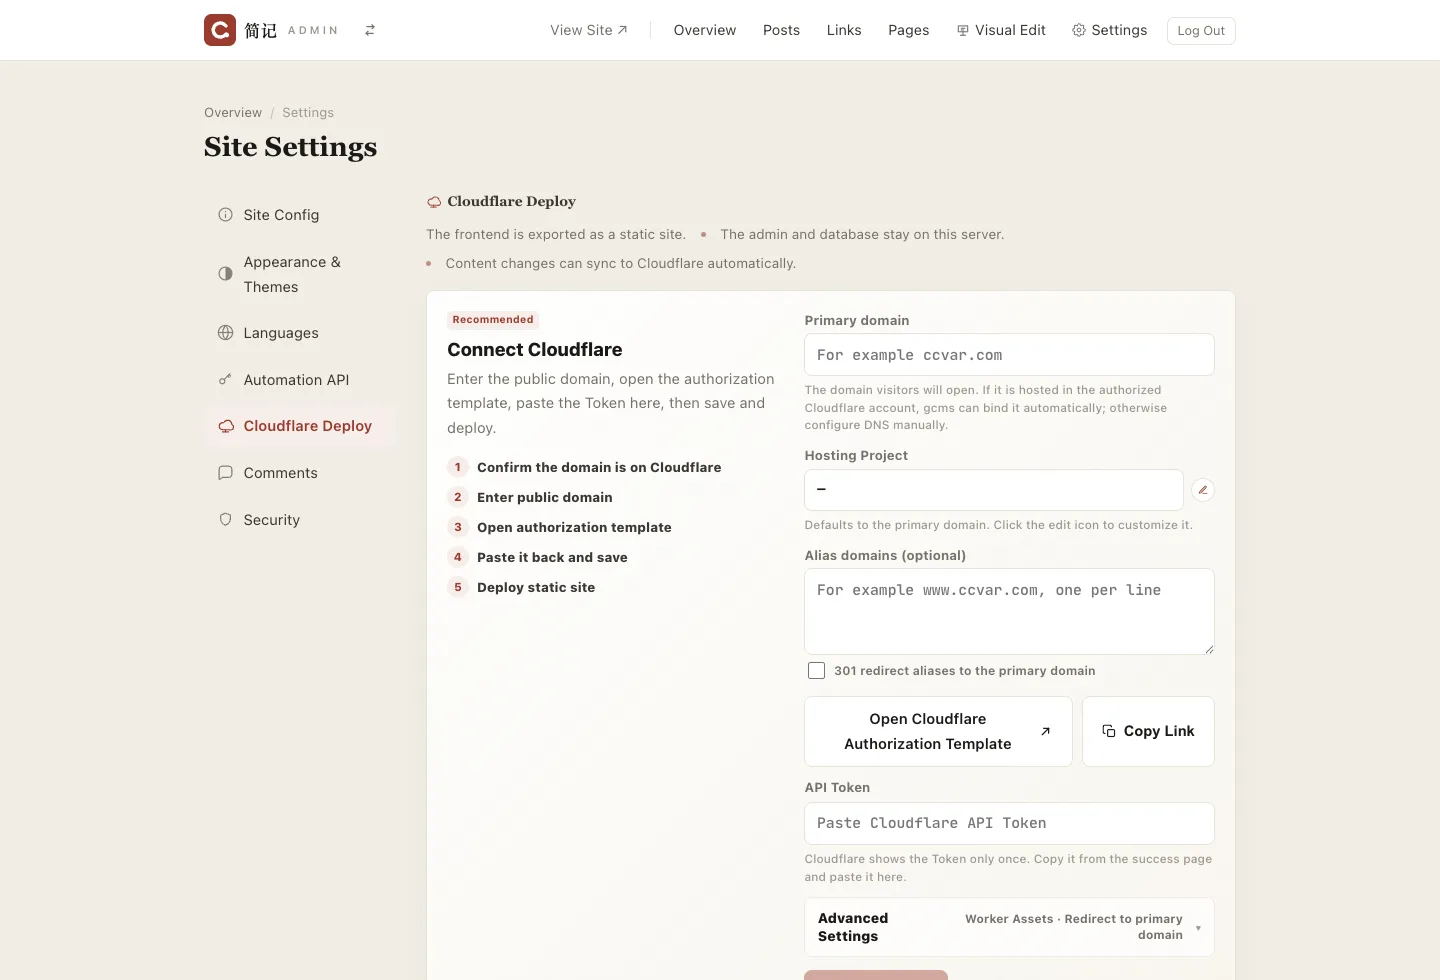Select Cloudflare Deploy in the sidebar
The image size is (1440, 980).
click(x=300, y=426)
